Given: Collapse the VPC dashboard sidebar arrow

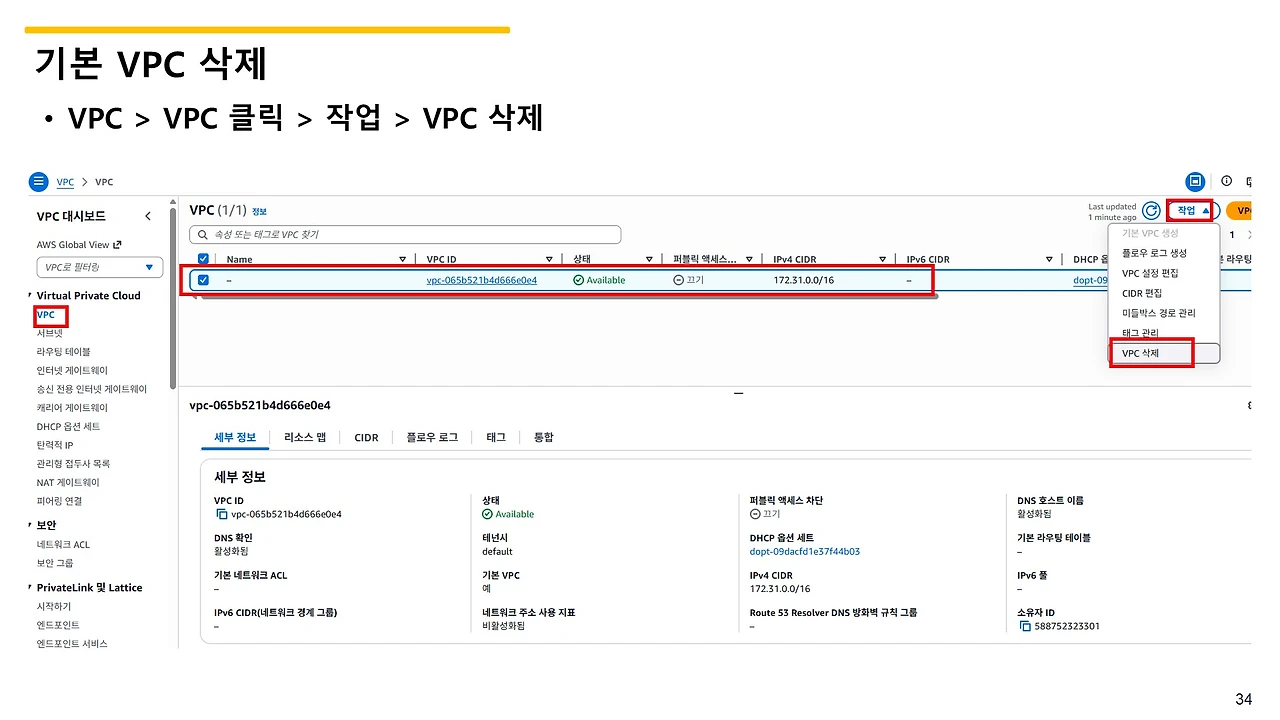Looking at the screenshot, I should pos(148,216).
